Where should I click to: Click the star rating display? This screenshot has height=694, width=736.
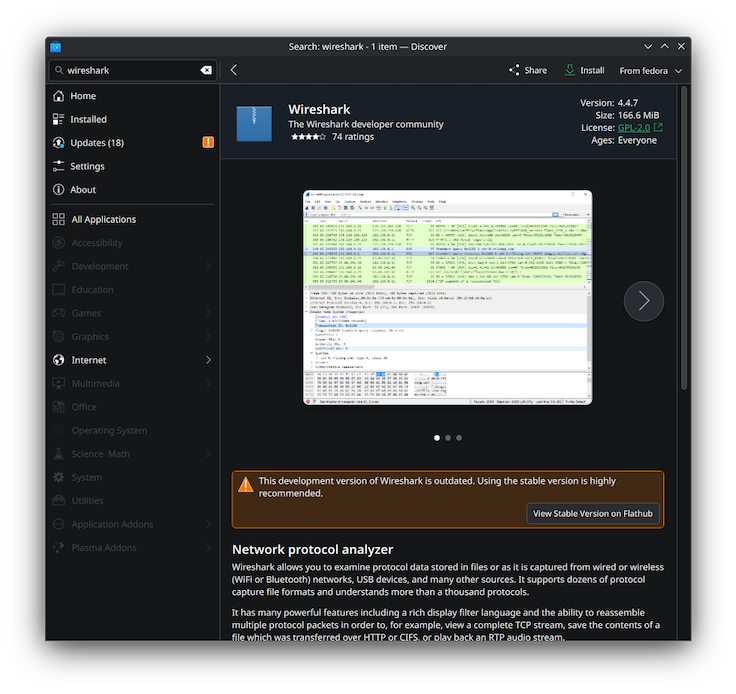point(308,137)
